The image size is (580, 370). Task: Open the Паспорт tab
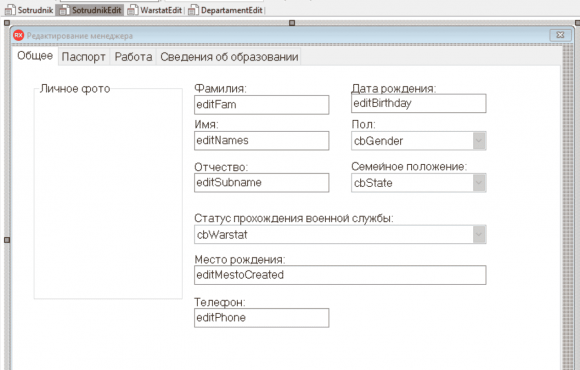(x=84, y=57)
